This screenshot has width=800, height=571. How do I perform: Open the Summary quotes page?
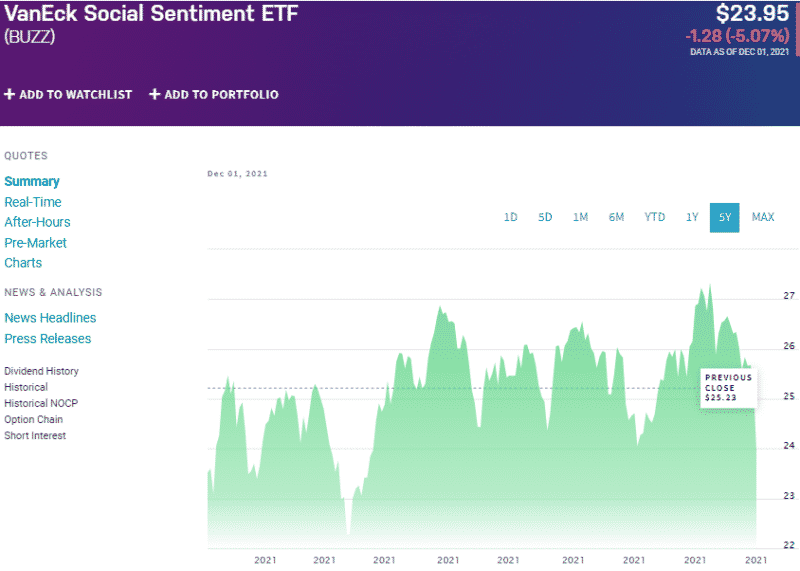pyautogui.click(x=32, y=182)
